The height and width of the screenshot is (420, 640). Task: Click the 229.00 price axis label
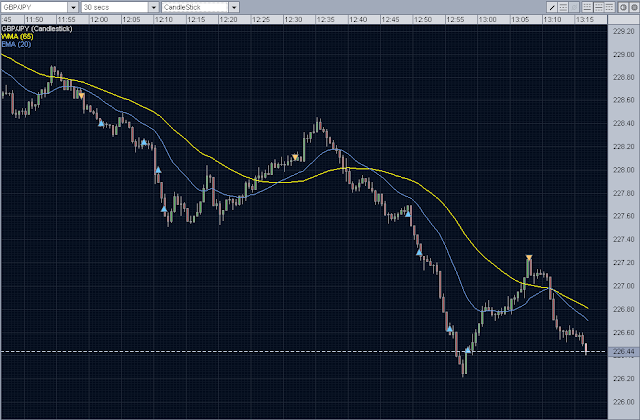[624, 55]
